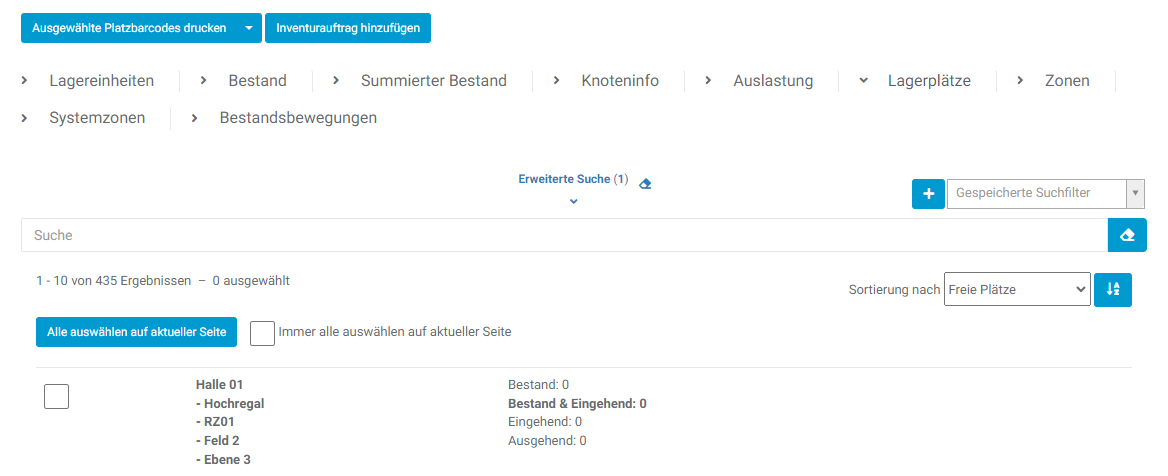Check the Immer alle auswählen checkbox
This screenshot has width=1168, height=476.
[262, 332]
